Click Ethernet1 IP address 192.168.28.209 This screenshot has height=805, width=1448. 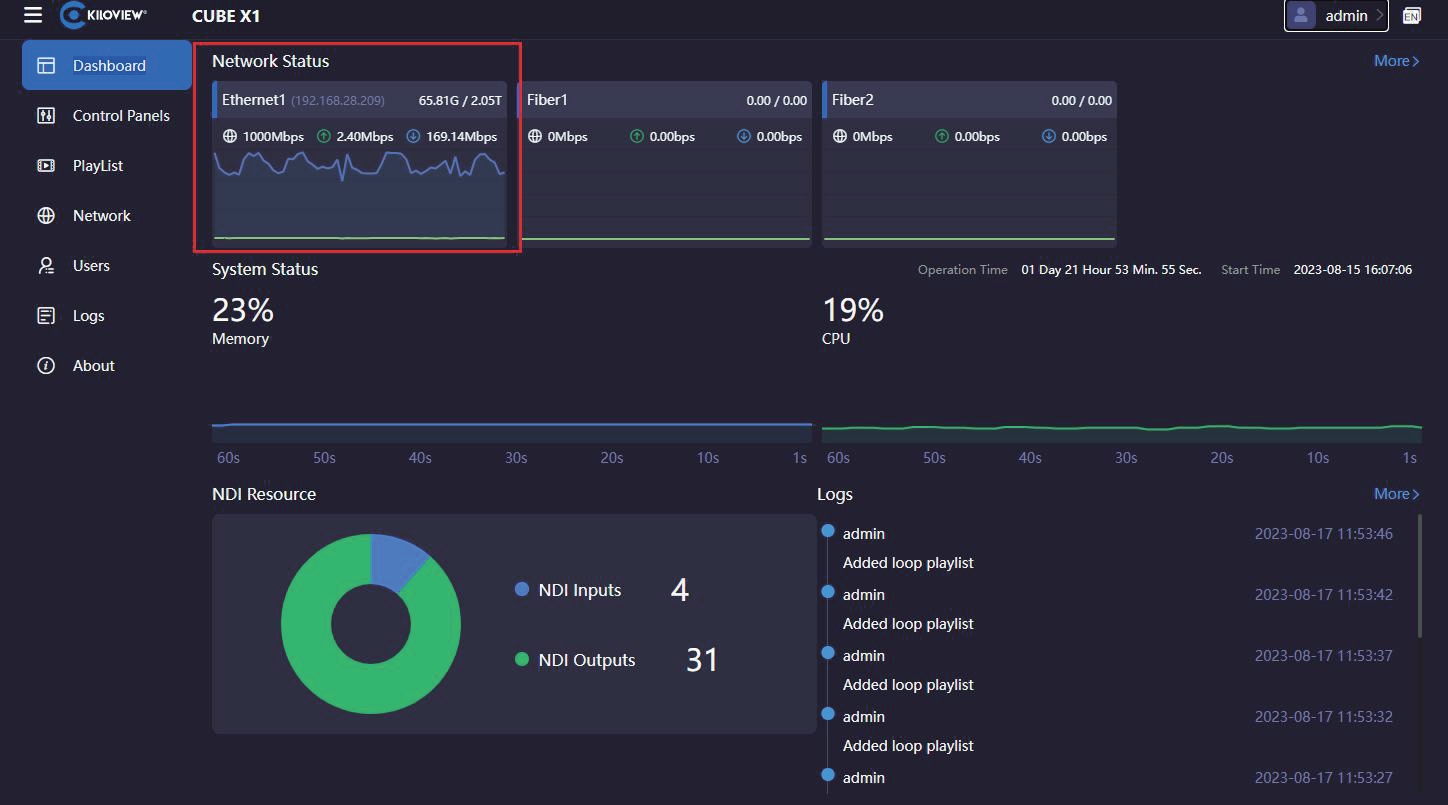338,101
